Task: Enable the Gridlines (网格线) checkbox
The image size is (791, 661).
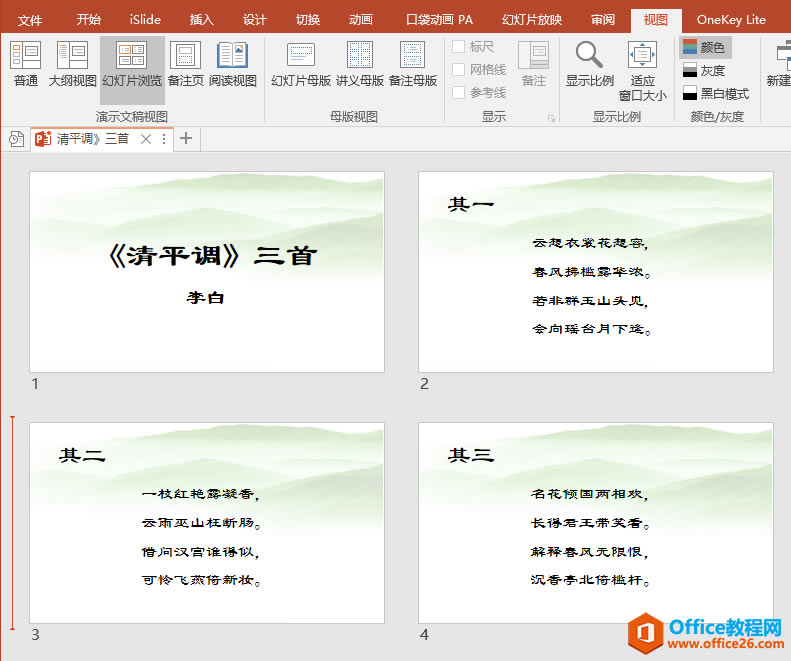Action: tap(459, 70)
